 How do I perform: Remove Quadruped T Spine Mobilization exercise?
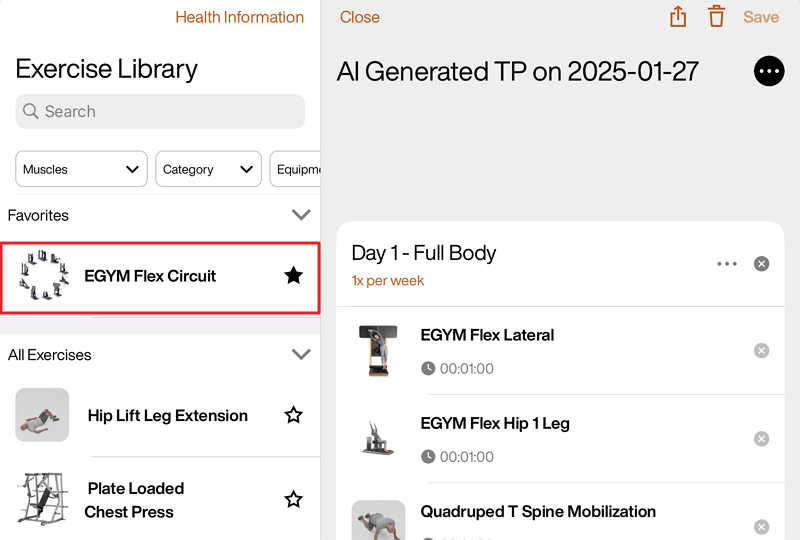point(761,526)
